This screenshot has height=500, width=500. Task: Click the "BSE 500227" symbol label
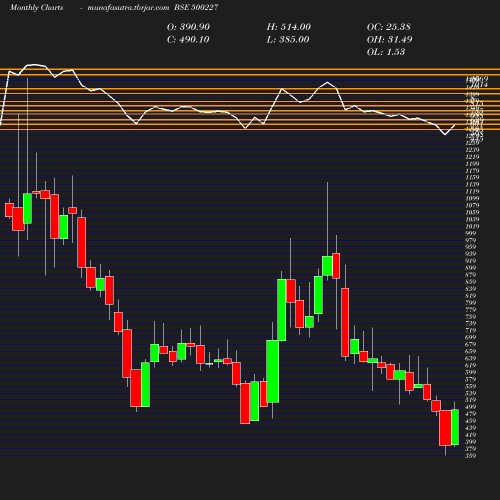point(196,7)
